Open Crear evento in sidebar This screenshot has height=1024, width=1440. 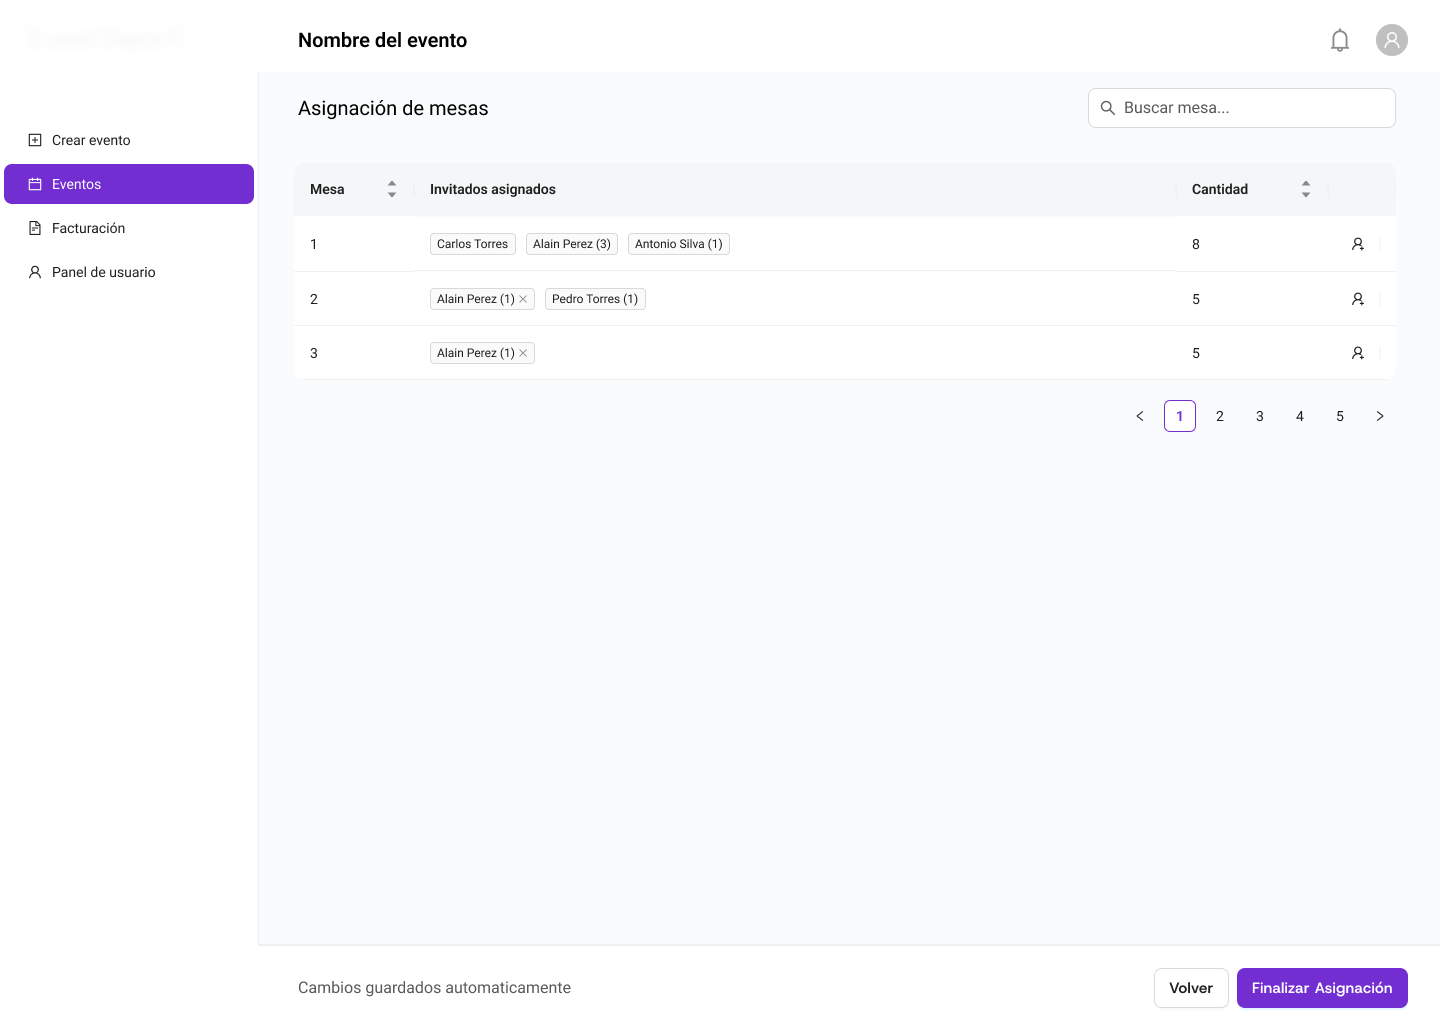click(x=91, y=140)
